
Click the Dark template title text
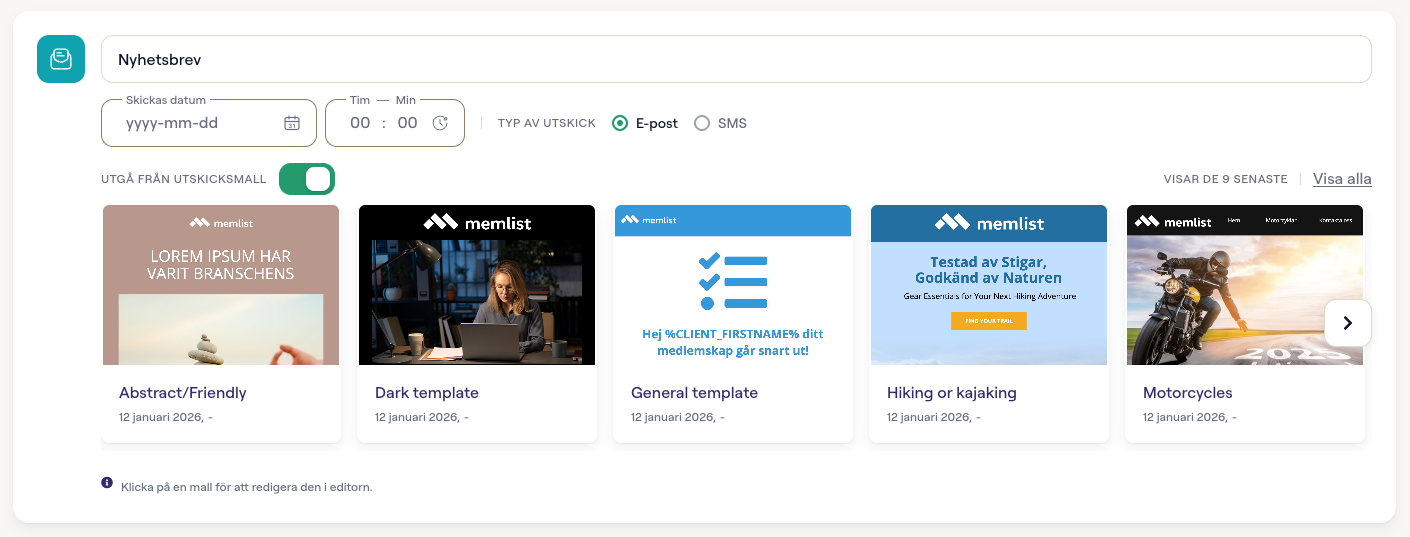click(x=427, y=393)
